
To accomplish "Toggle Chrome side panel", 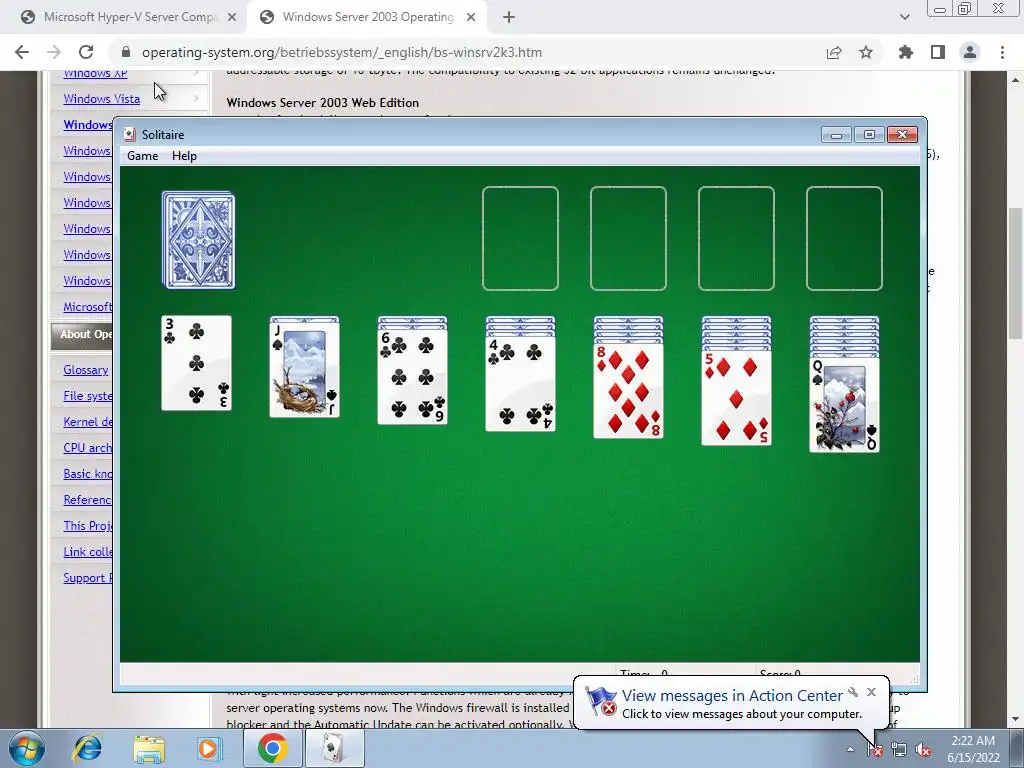I will [x=938, y=52].
